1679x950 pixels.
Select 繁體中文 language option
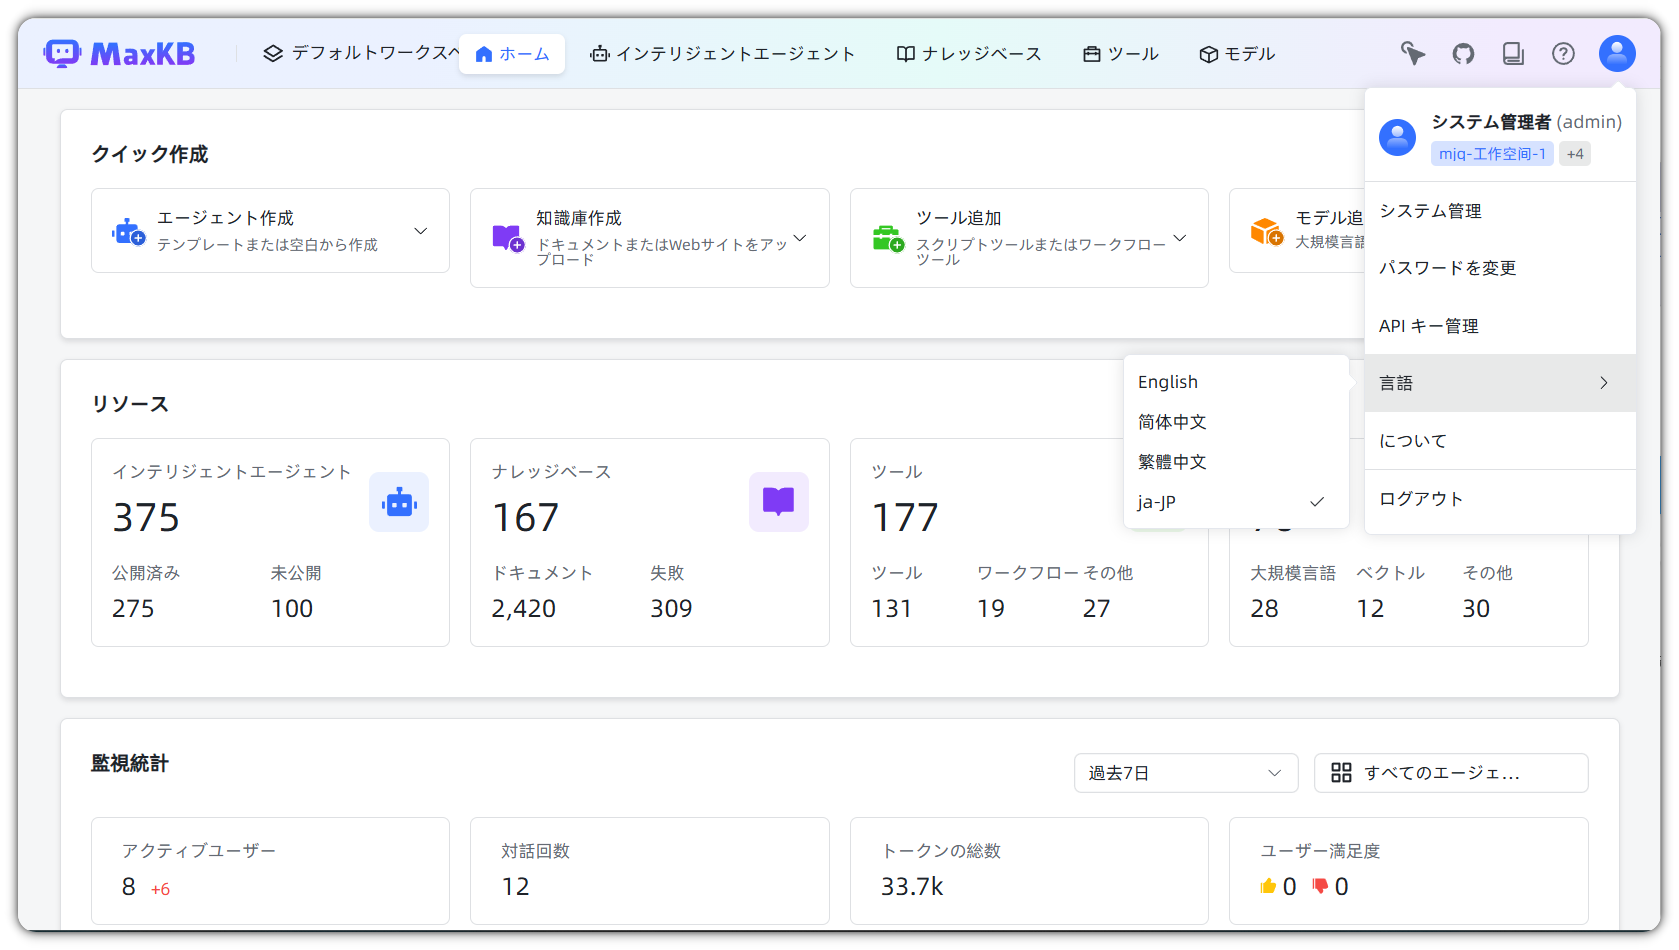1236,462
